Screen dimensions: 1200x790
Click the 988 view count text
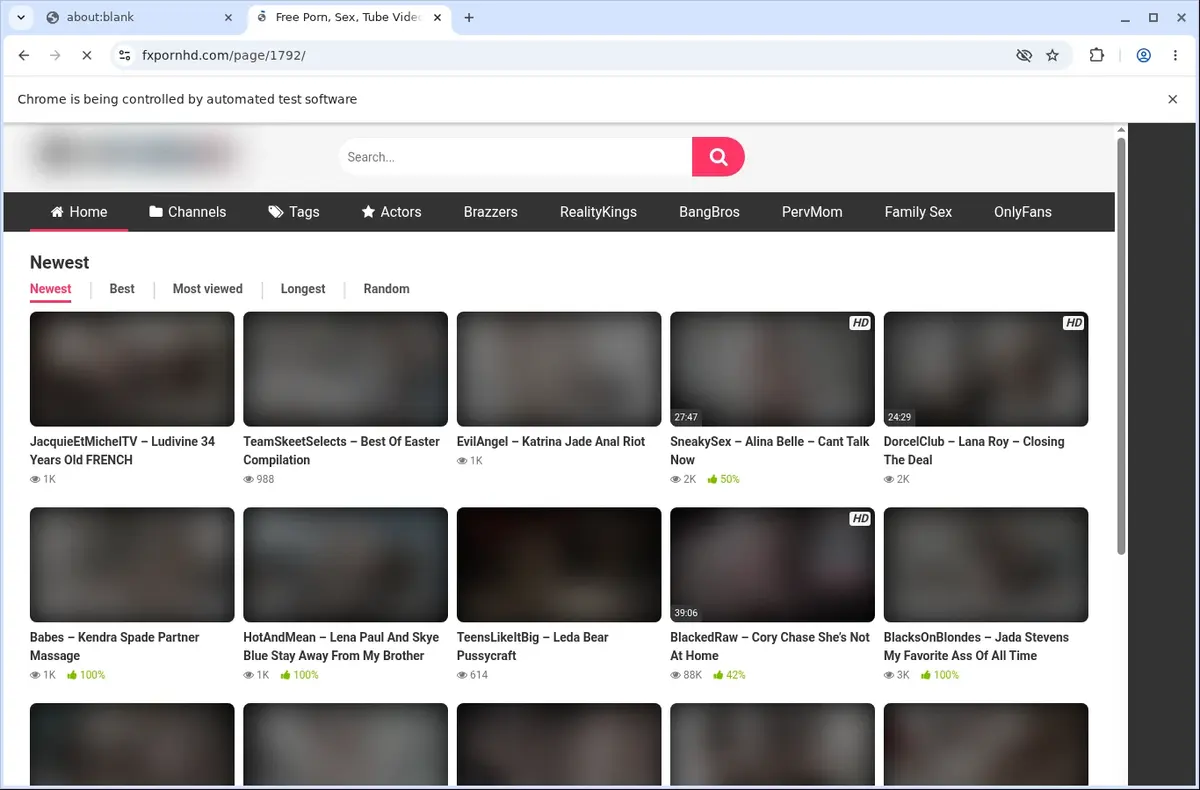tap(265, 480)
